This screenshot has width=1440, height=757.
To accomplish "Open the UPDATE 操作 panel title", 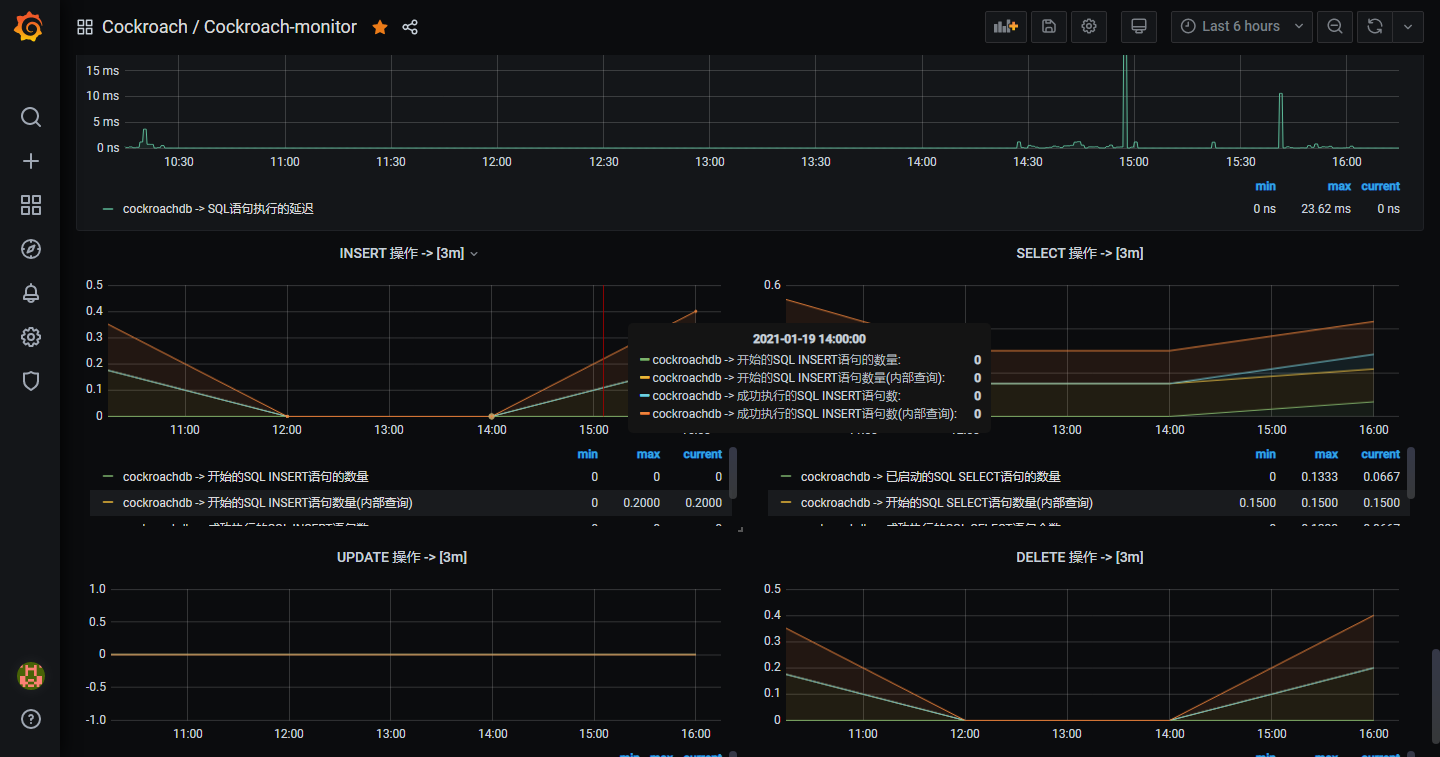I will (402, 557).
